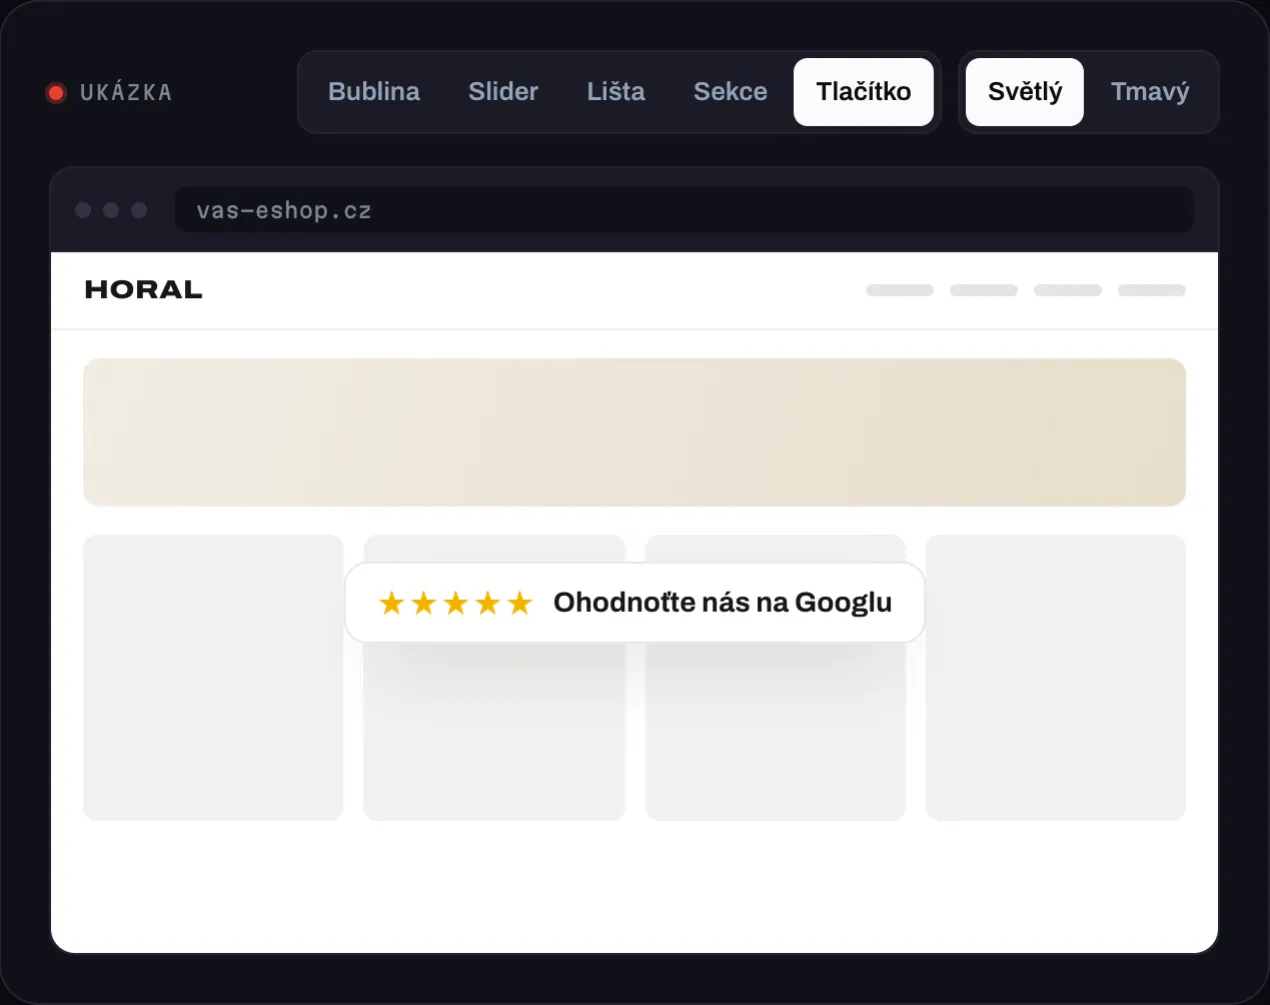The width and height of the screenshot is (1270, 1005).
Task: Open the last product card placeholder
Action: coord(1056,678)
